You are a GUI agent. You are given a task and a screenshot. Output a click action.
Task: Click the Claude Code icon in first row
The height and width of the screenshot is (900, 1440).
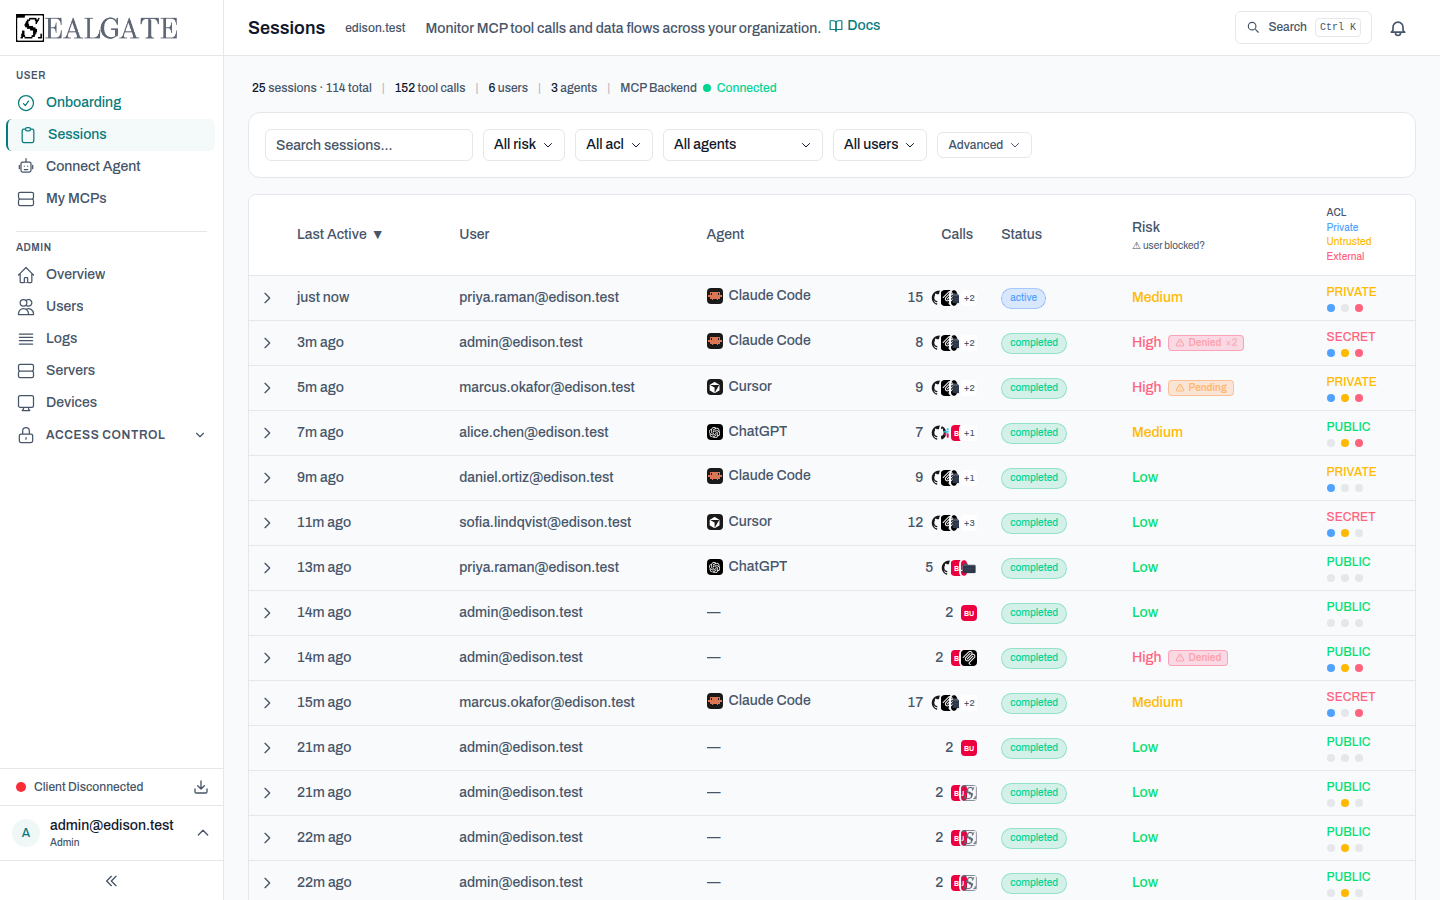click(715, 296)
